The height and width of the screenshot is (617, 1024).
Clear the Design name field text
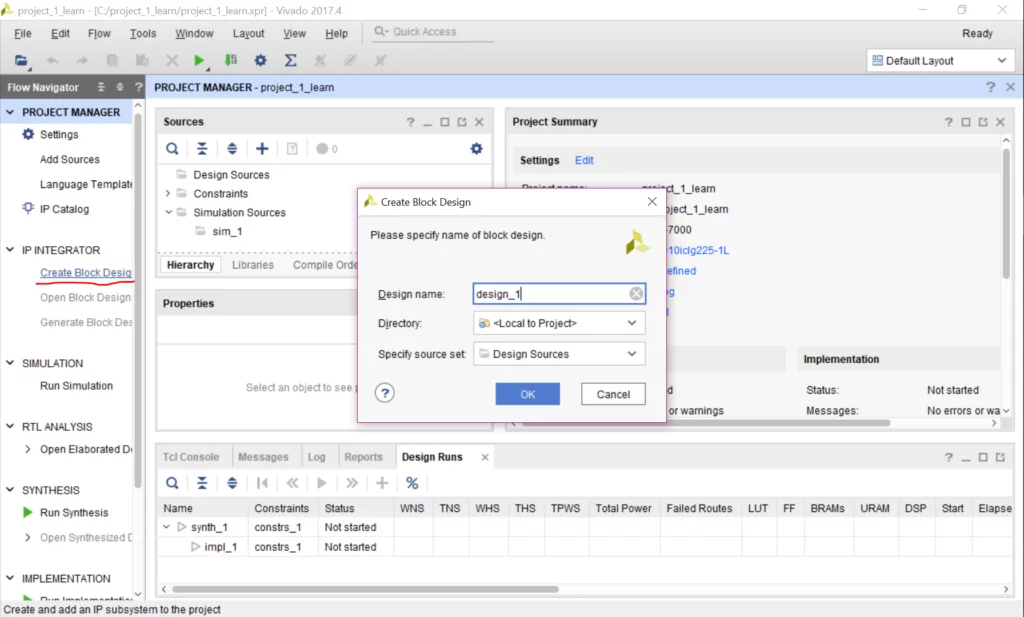point(636,294)
